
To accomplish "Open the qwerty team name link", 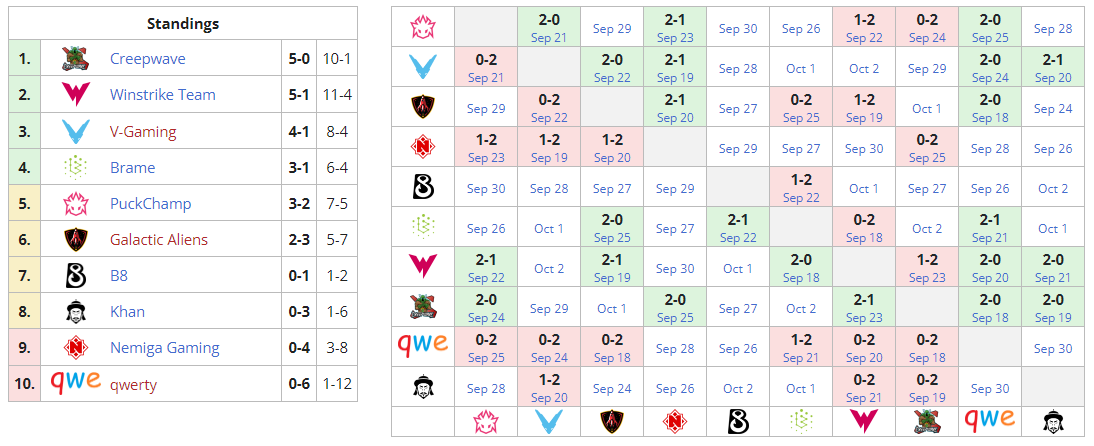I will coord(133,384).
